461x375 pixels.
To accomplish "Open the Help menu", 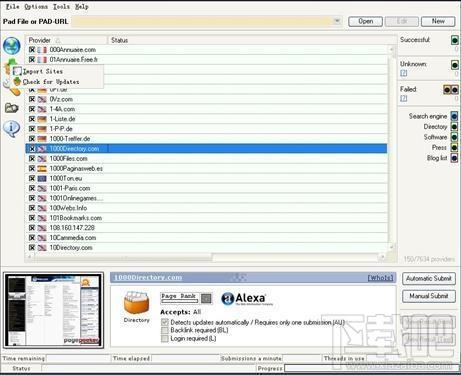I will point(82,7).
